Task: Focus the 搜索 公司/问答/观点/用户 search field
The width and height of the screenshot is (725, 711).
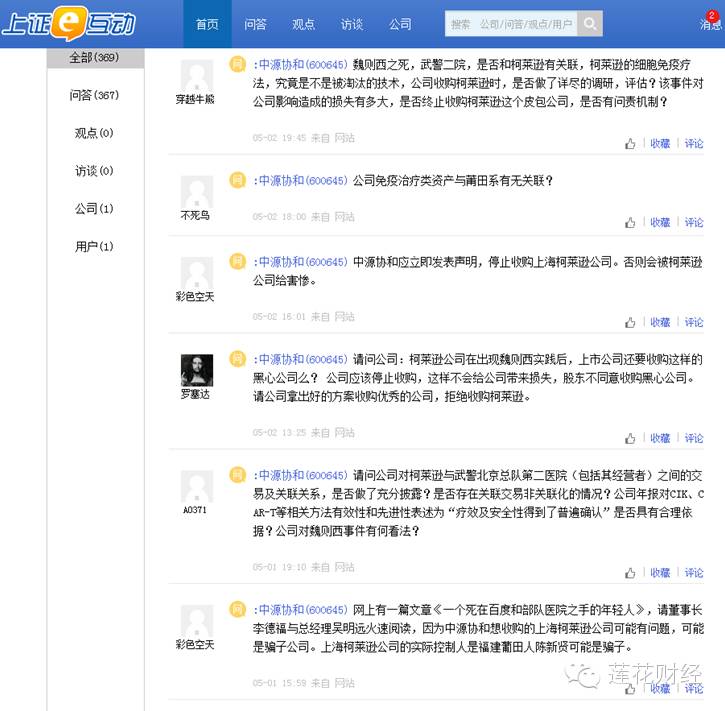Action: (x=511, y=23)
